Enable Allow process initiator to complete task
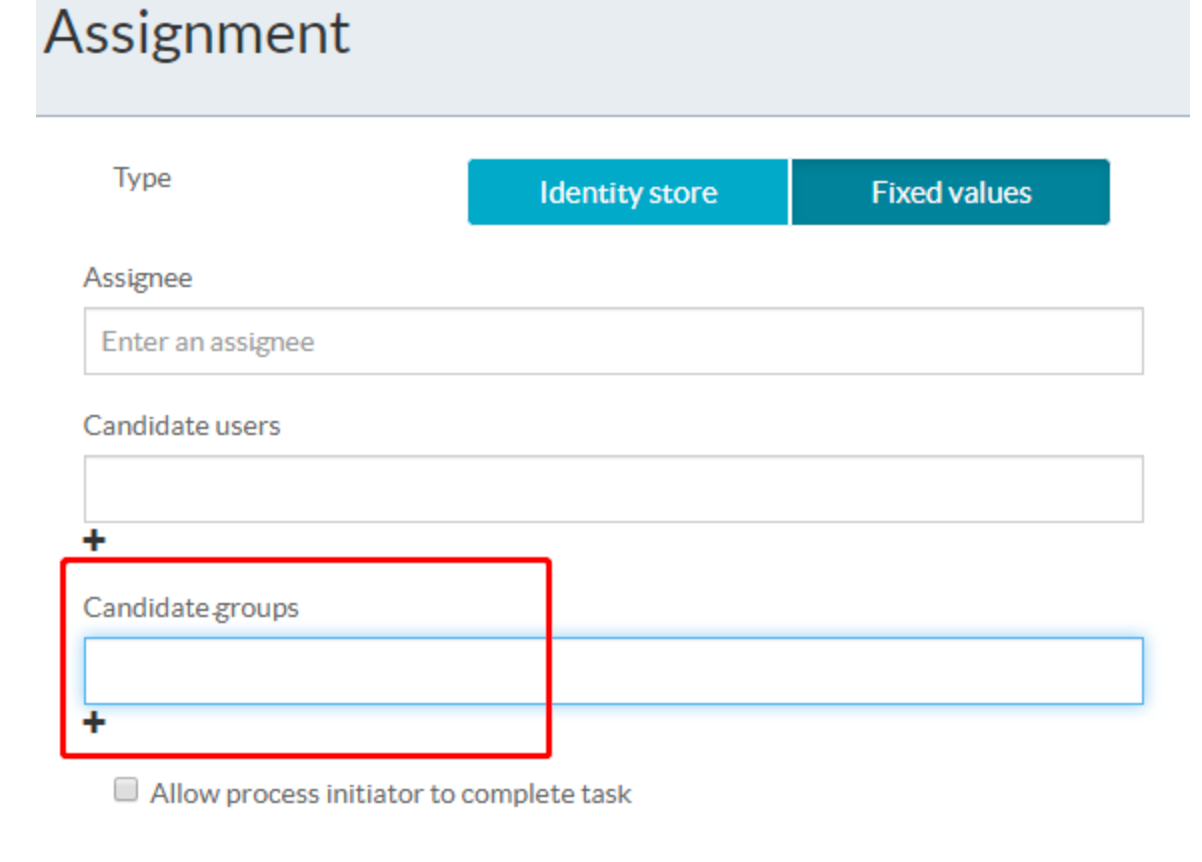Viewport: 1202px width, 862px height. click(x=126, y=791)
